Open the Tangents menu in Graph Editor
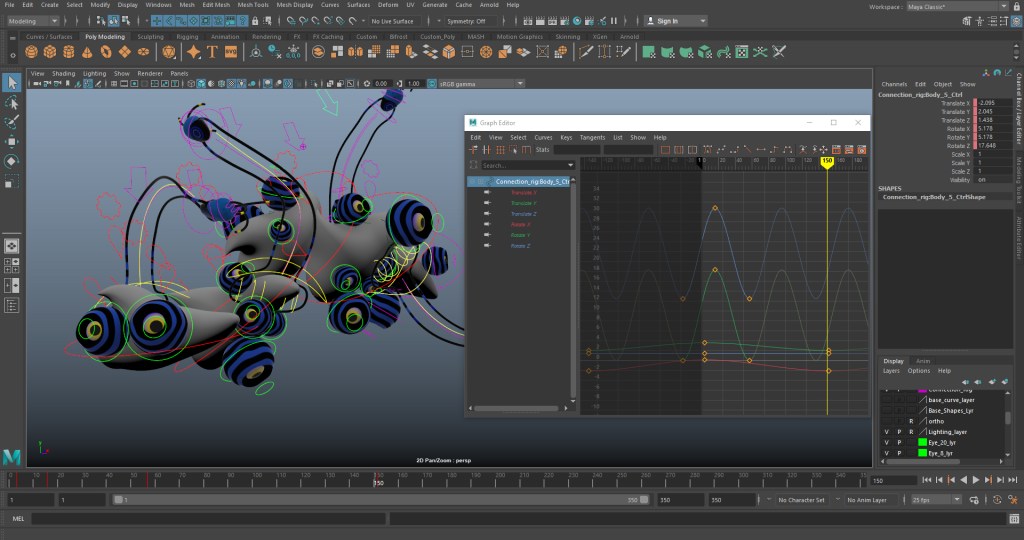The image size is (1024, 540). (x=592, y=137)
